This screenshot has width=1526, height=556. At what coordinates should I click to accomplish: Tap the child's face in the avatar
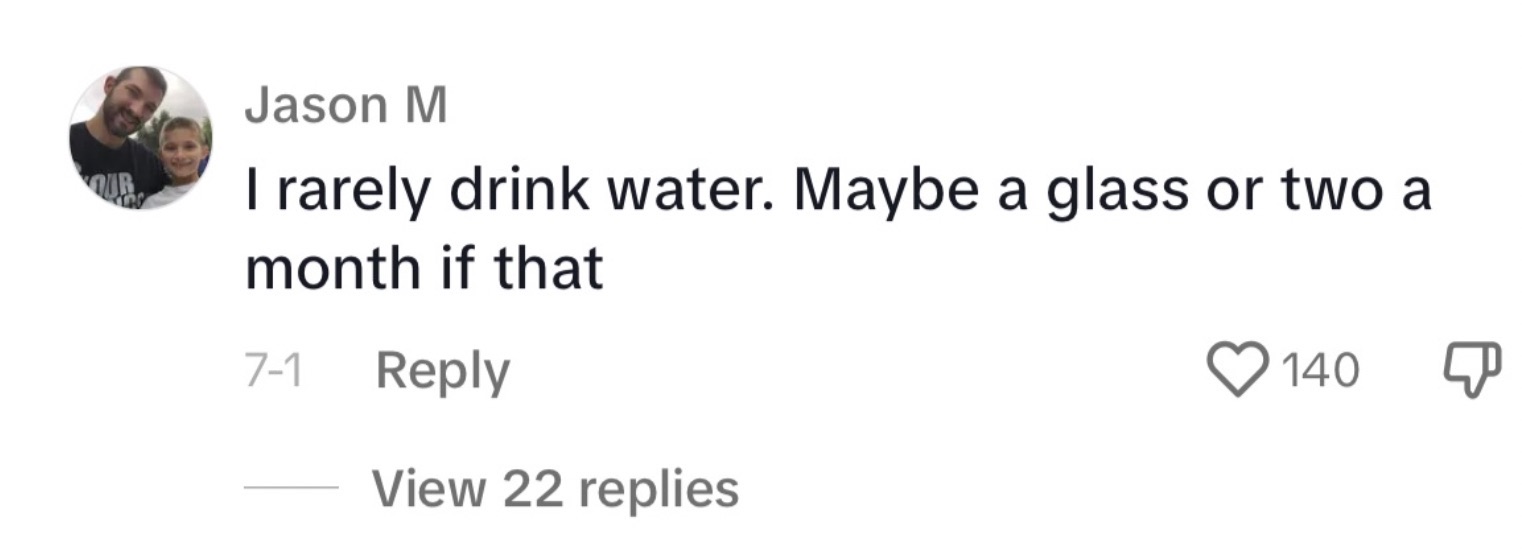click(x=181, y=148)
